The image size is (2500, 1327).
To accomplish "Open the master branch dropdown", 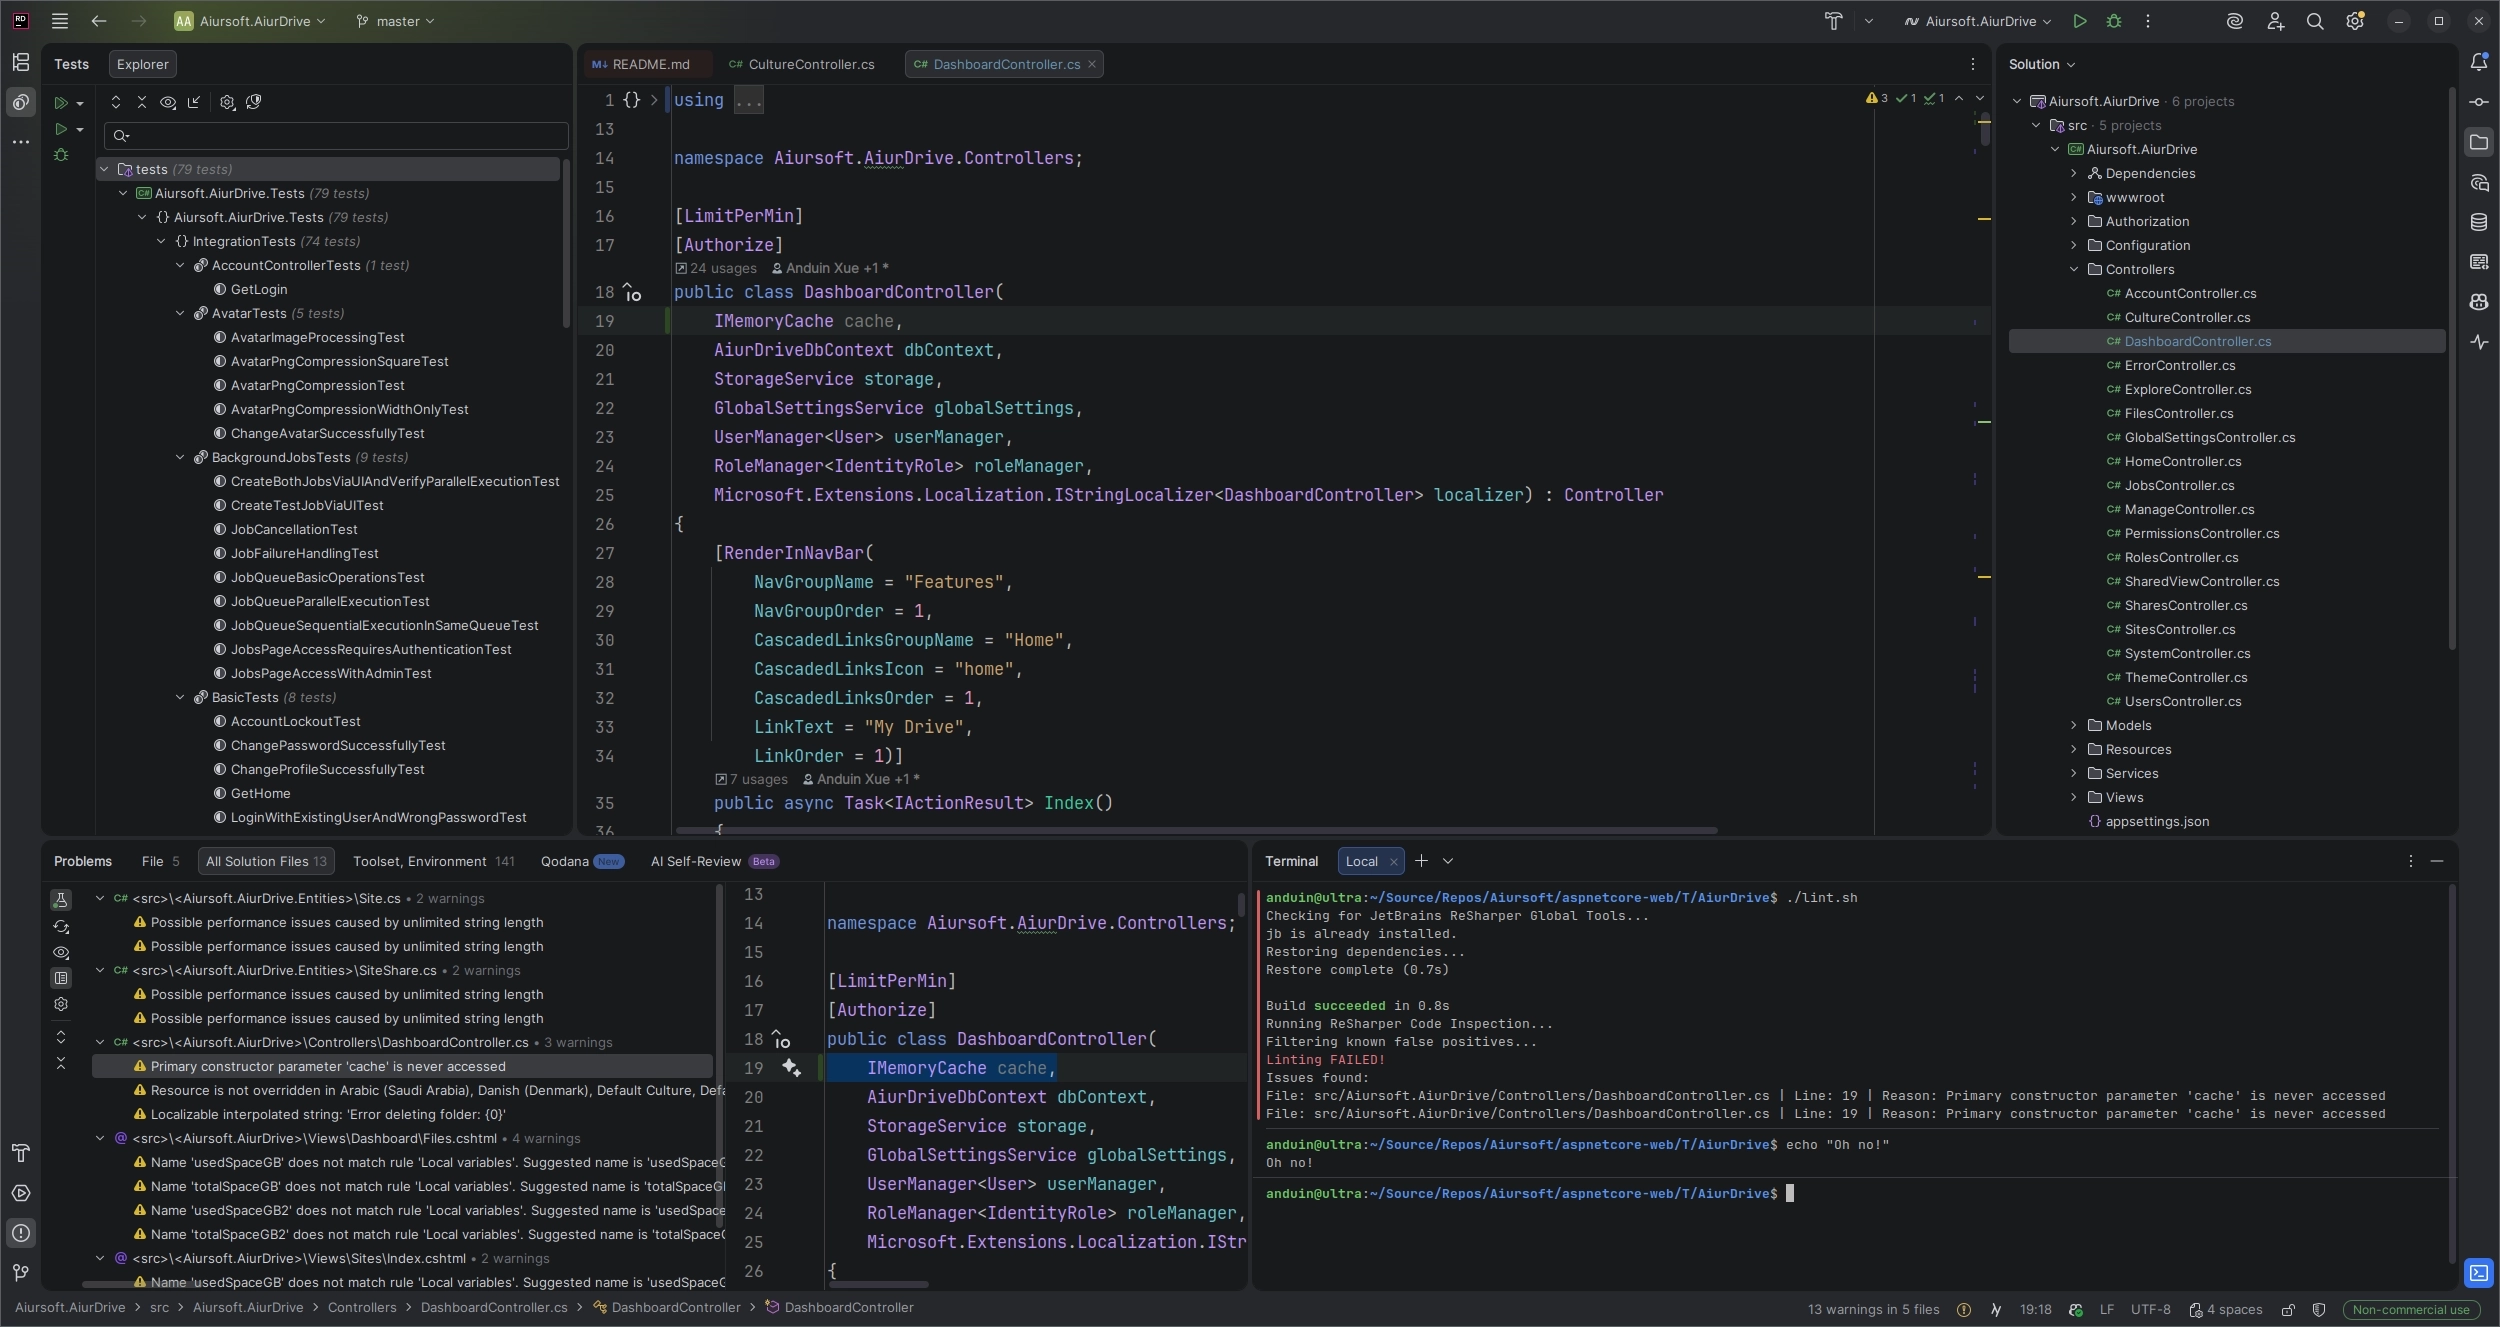I will (396, 21).
